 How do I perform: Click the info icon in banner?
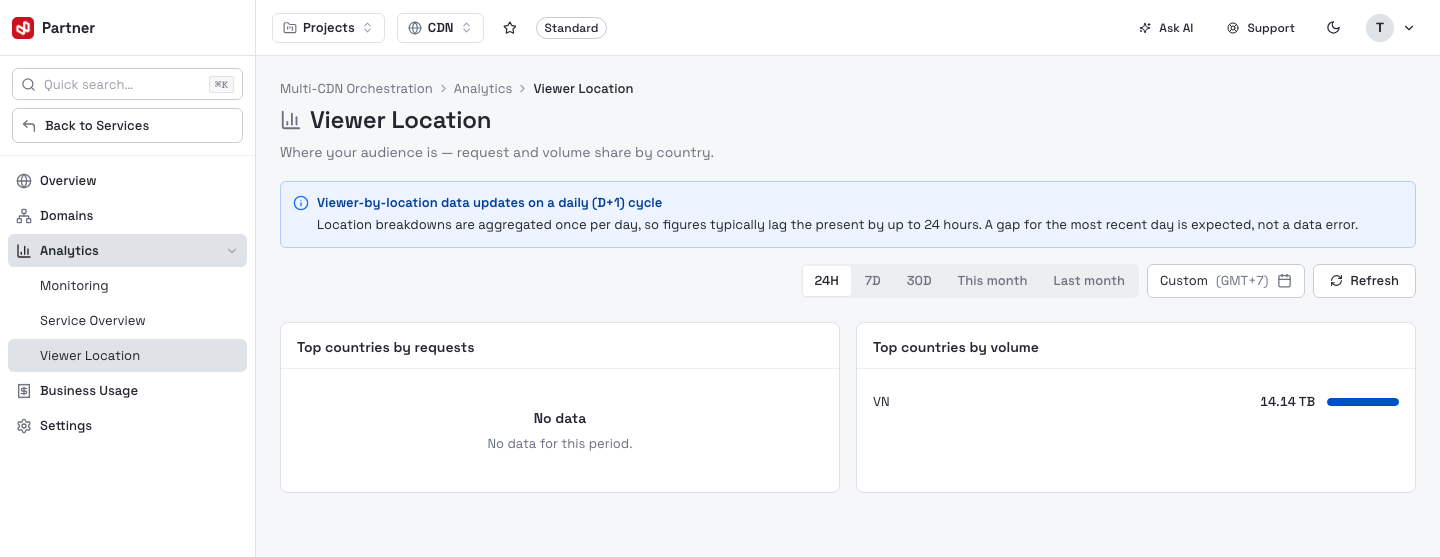click(x=301, y=203)
